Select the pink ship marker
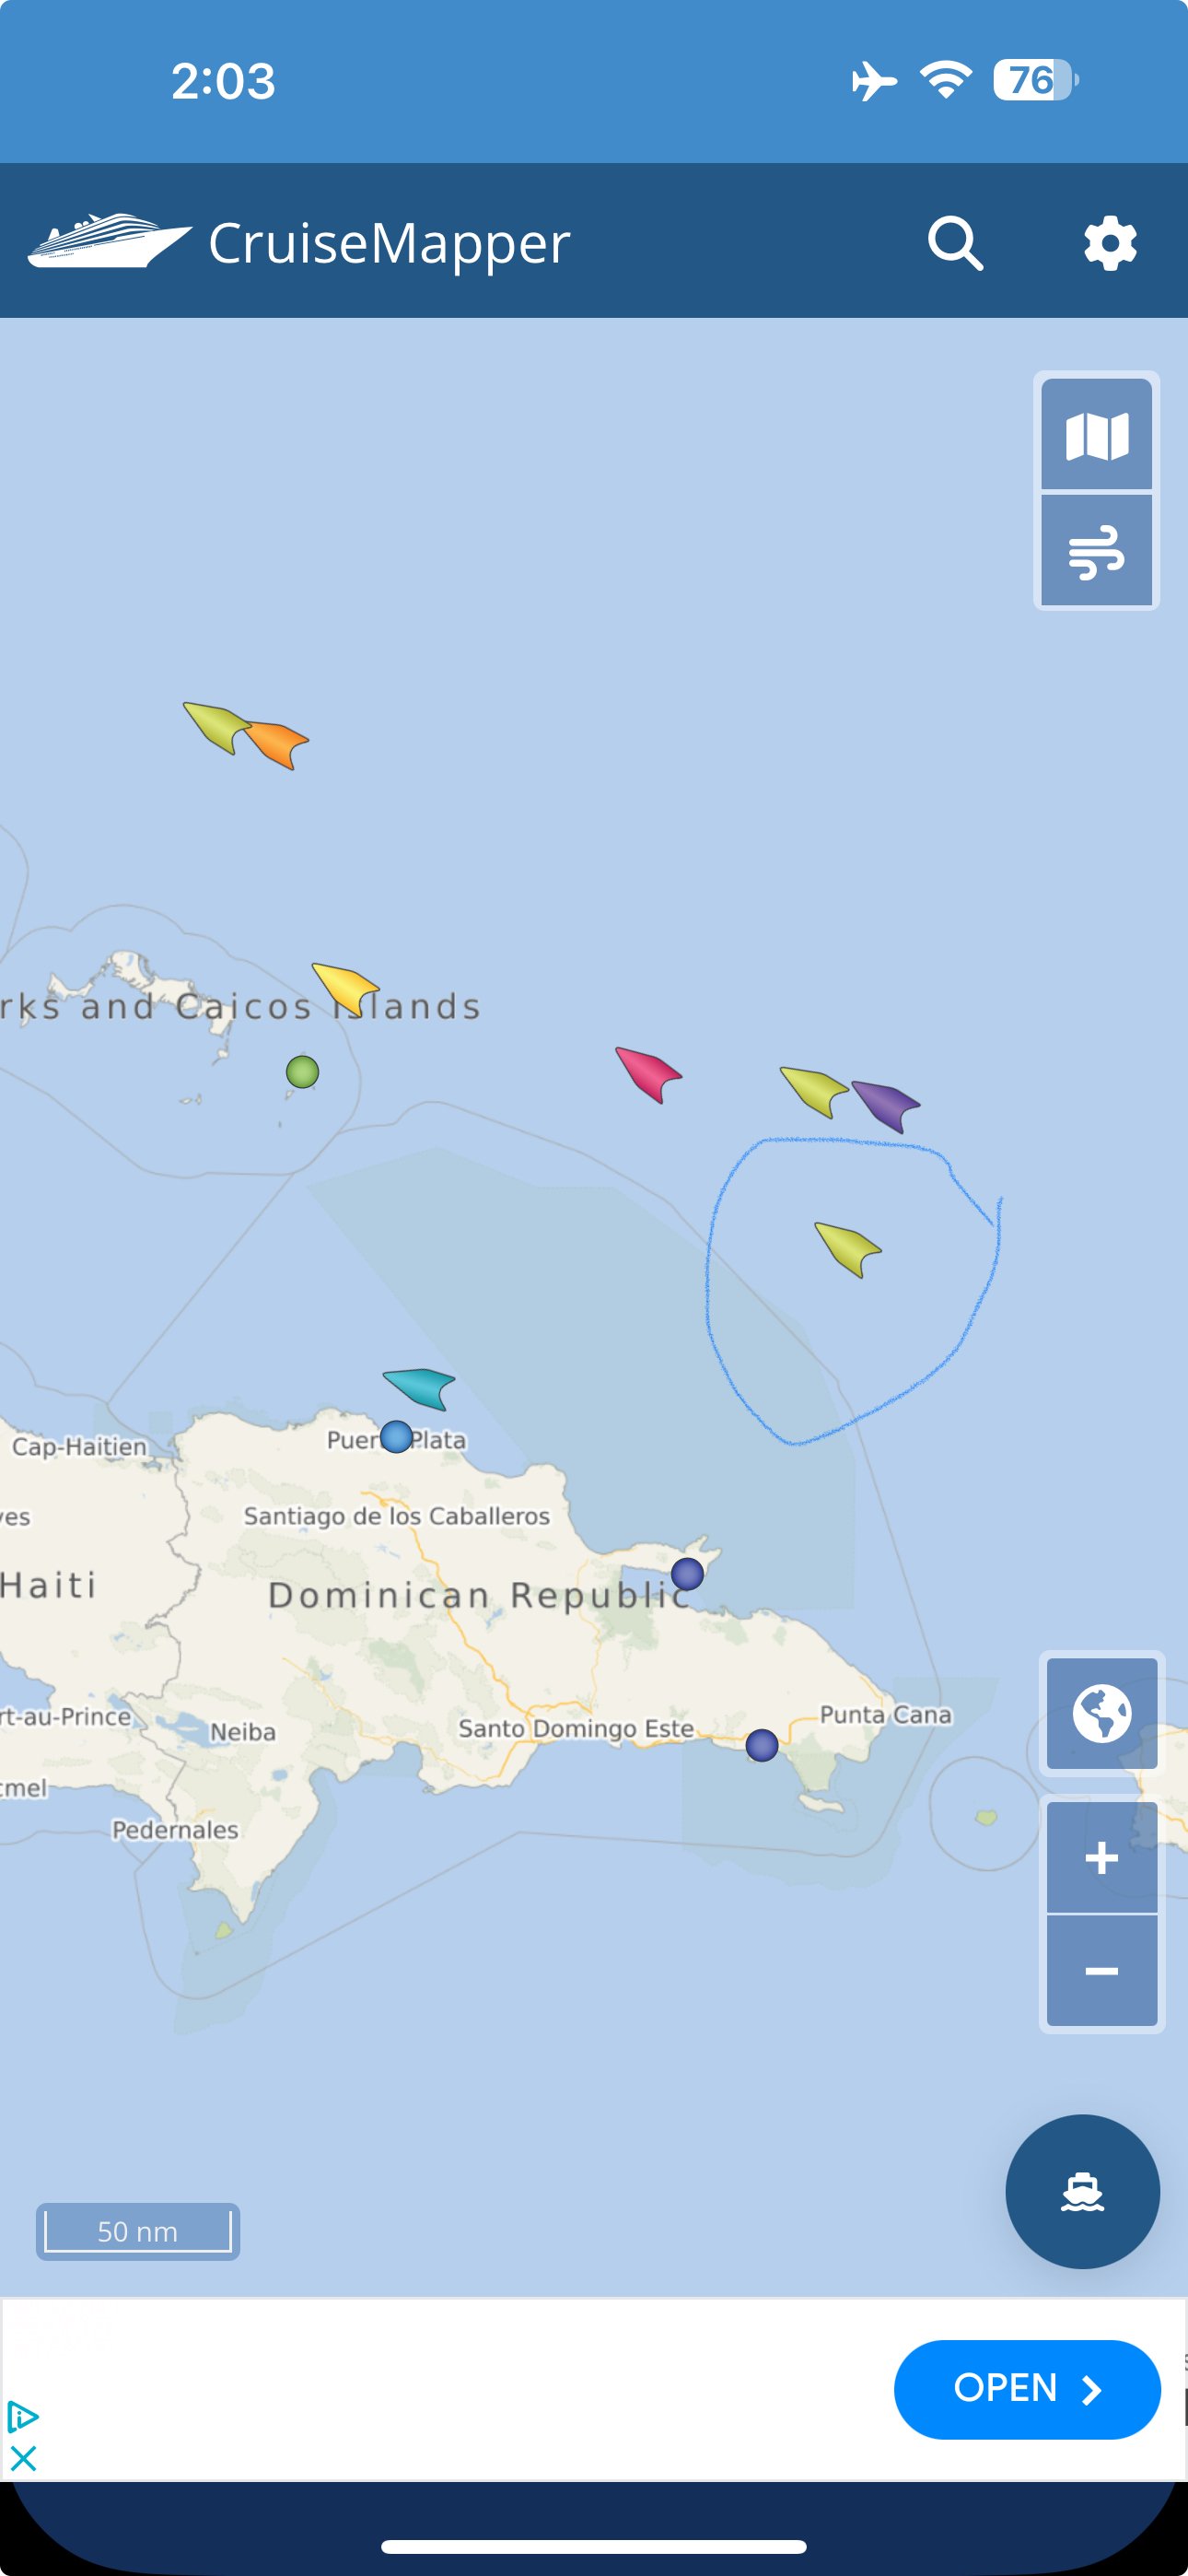Viewport: 1188px width, 2576px height. coord(648,1074)
